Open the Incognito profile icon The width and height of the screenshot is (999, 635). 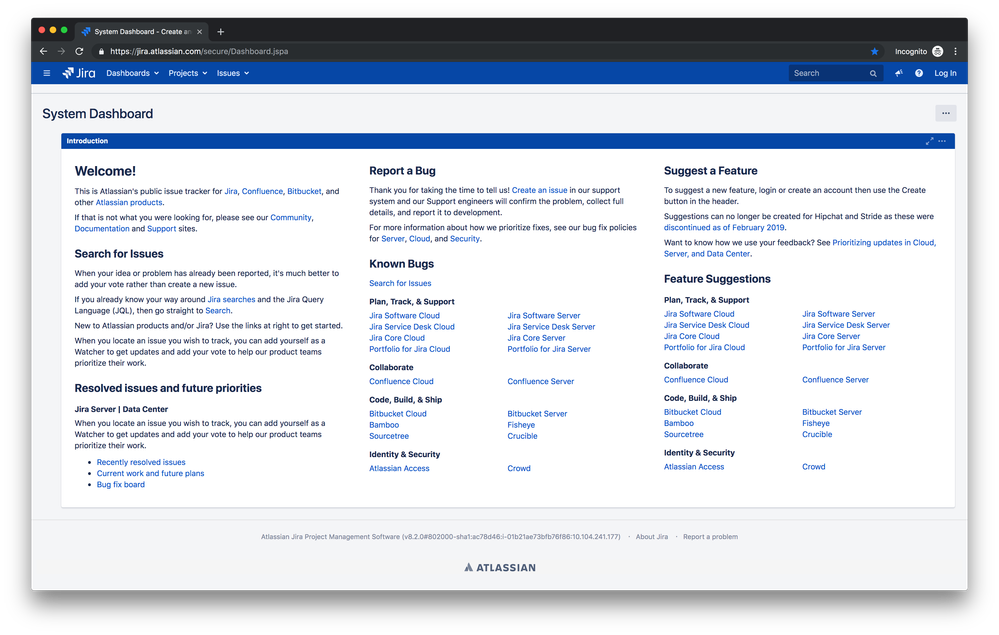click(937, 52)
